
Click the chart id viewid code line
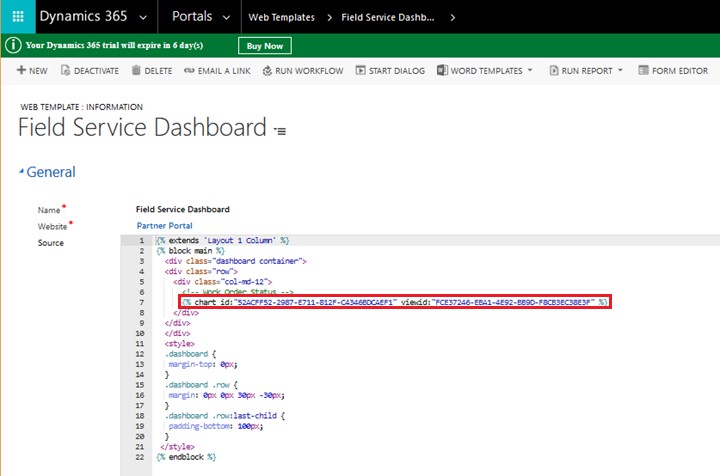pyautogui.click(x=395, y=302)
